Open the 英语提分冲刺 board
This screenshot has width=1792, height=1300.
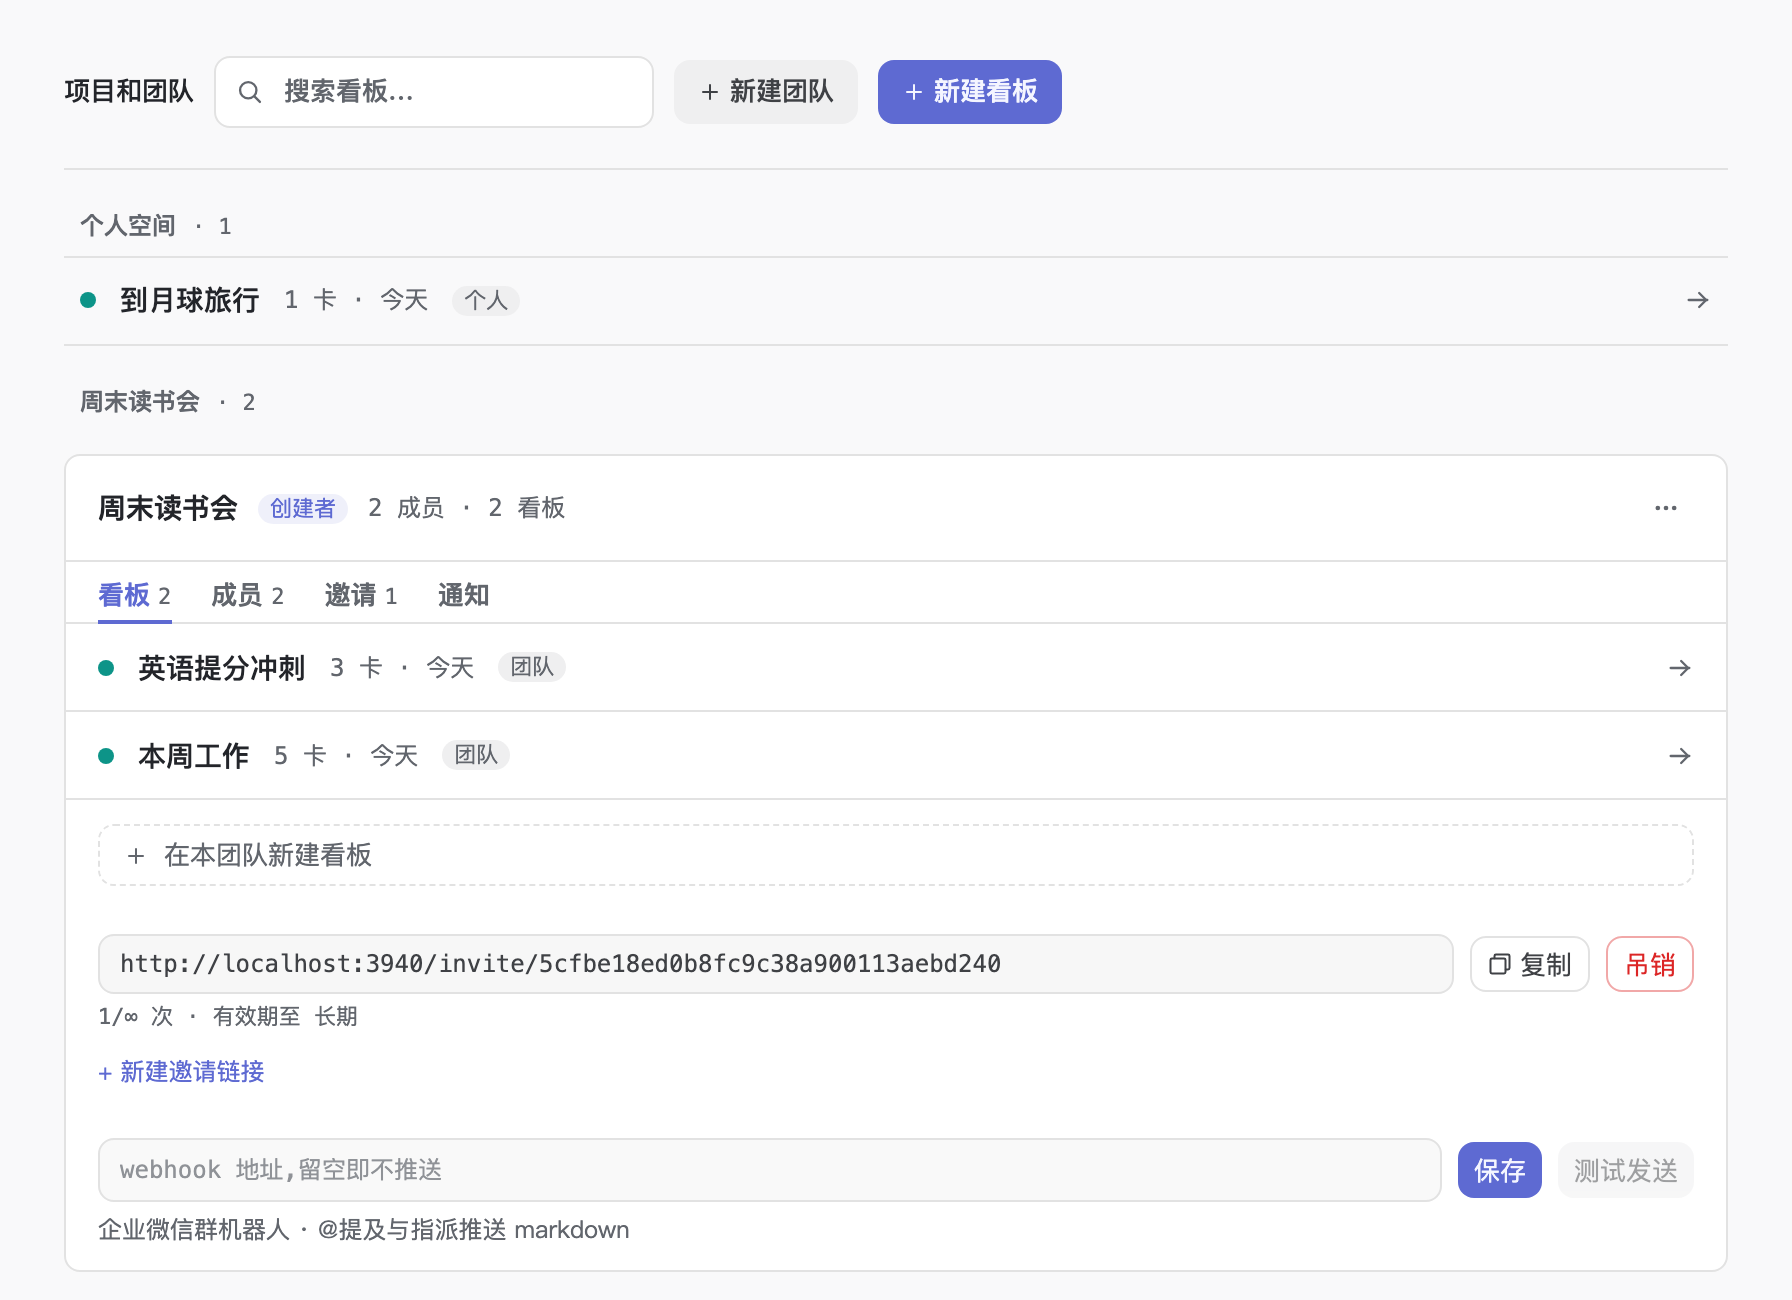pyautogui.click(x=896, y=668)
